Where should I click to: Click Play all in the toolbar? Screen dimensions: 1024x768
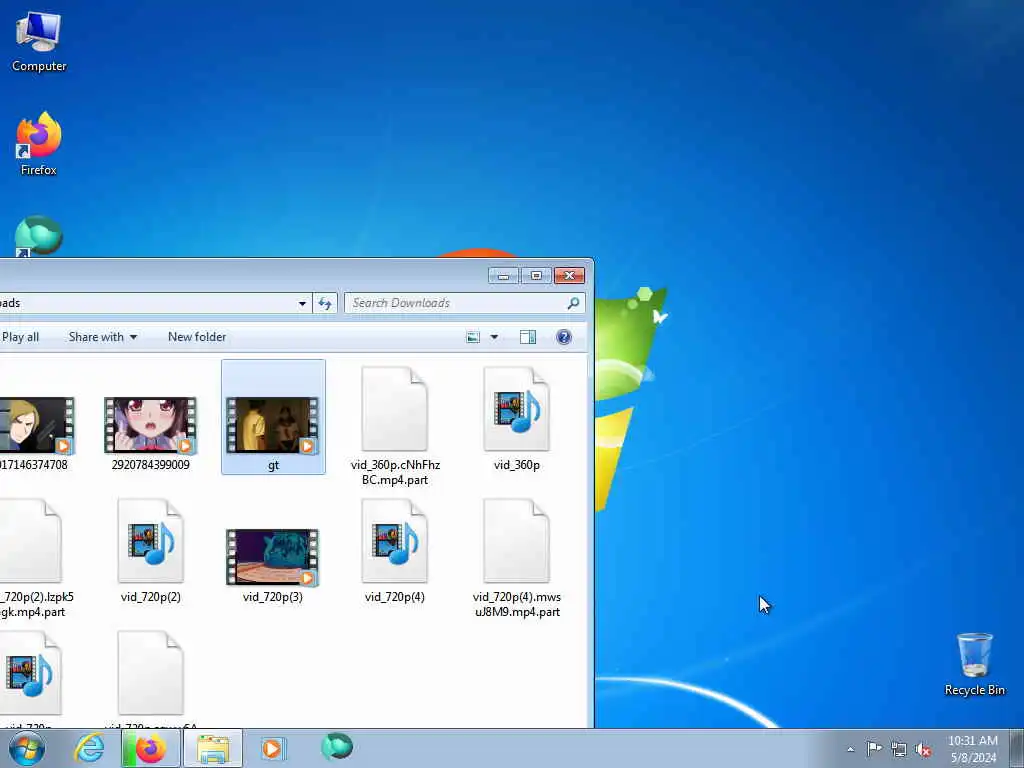tap(20, 337)
